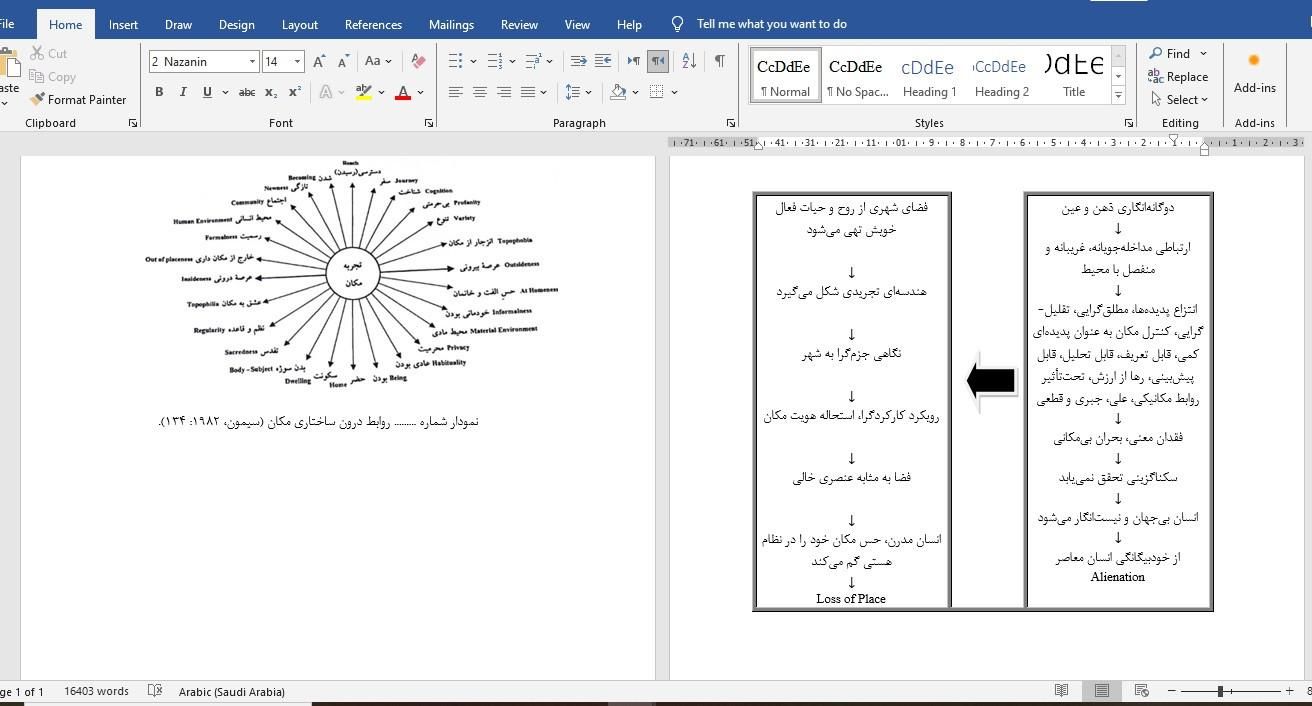Click the Sort paragraph icon
1312x706 pixels.
(689, 62)
